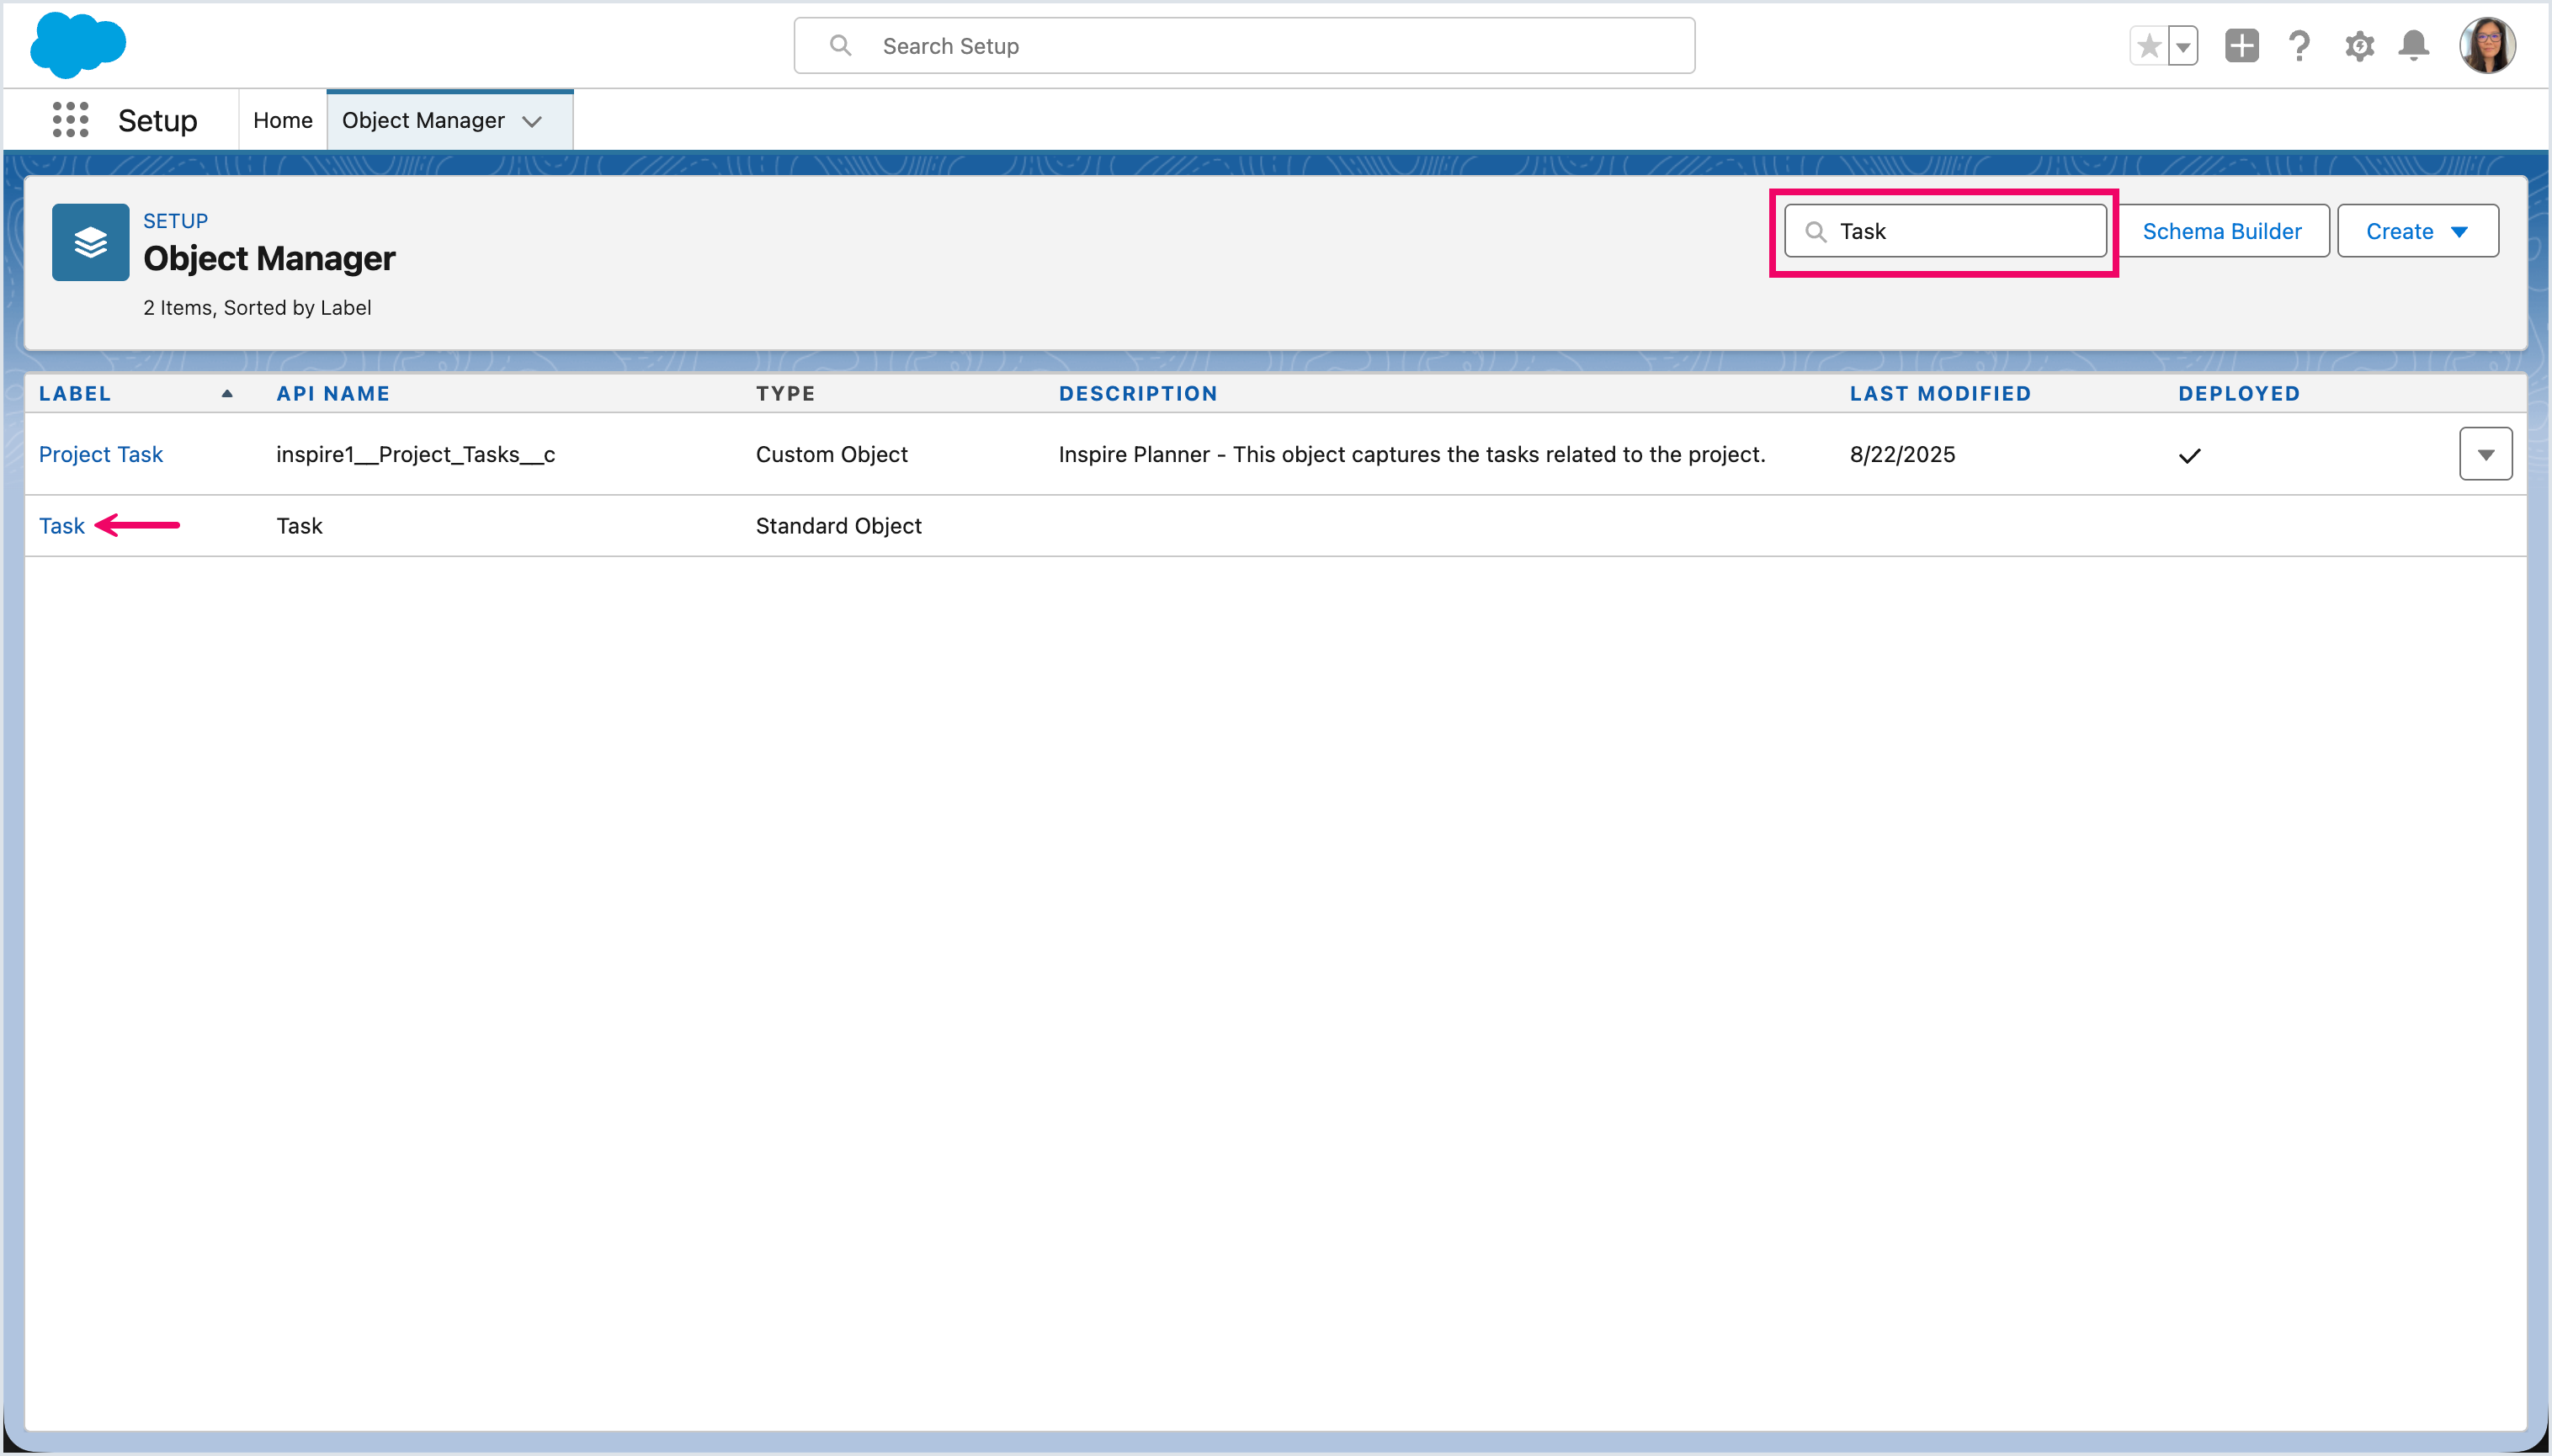This screenshot has width=2552, height=1456.
Task: Switch to the Home tab
Action: click(282, 120)
